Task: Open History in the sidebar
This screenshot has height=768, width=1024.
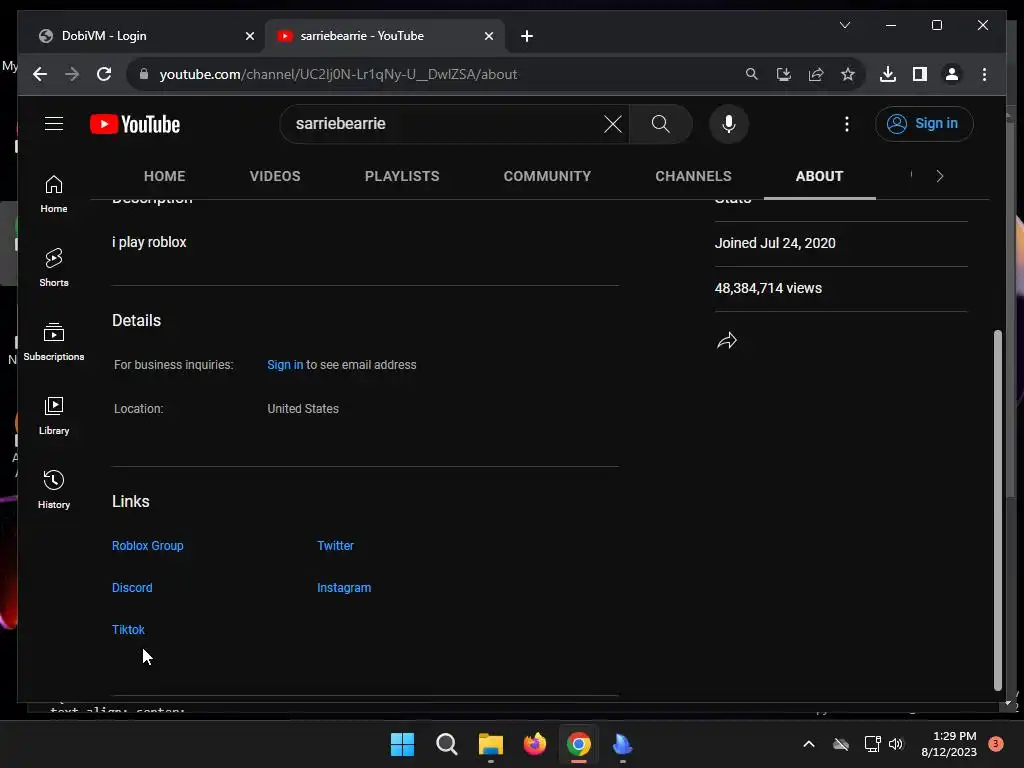Action: pyautogui.click(x=54, y=490)
